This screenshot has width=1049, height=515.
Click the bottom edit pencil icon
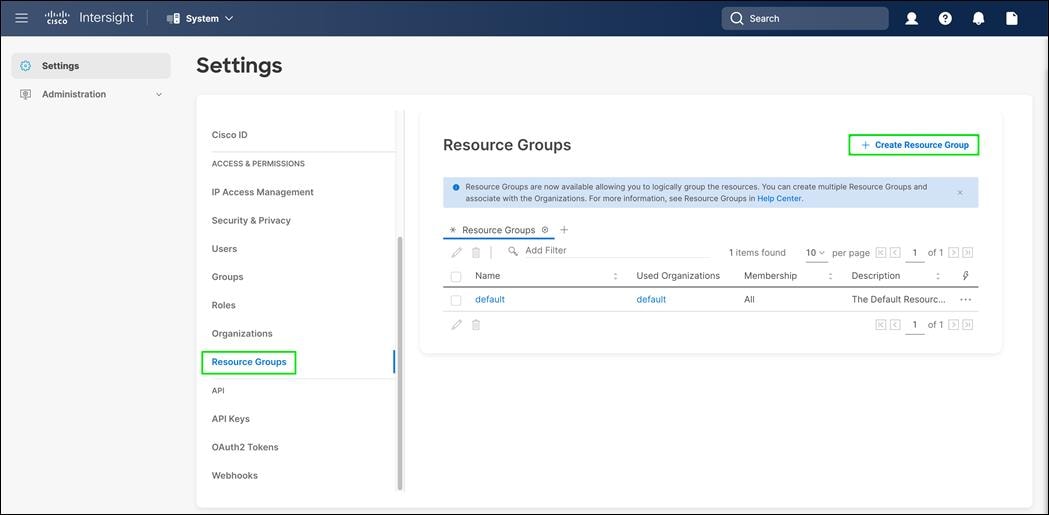pos(457,324)
